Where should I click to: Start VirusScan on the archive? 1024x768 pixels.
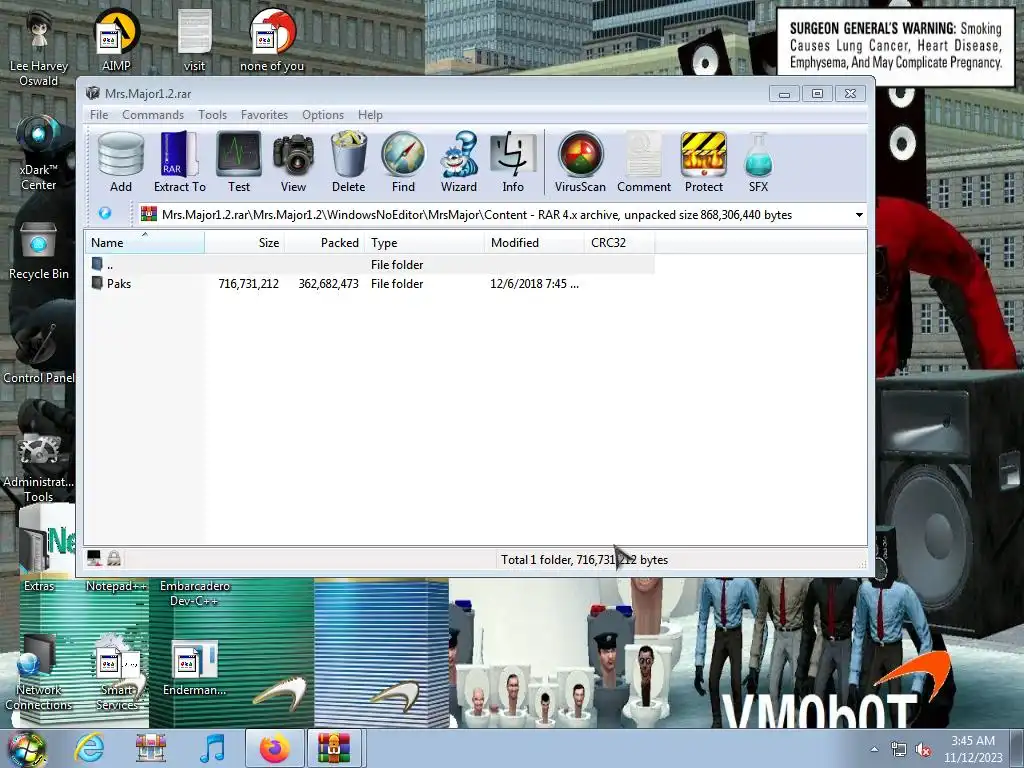(580, 162)
